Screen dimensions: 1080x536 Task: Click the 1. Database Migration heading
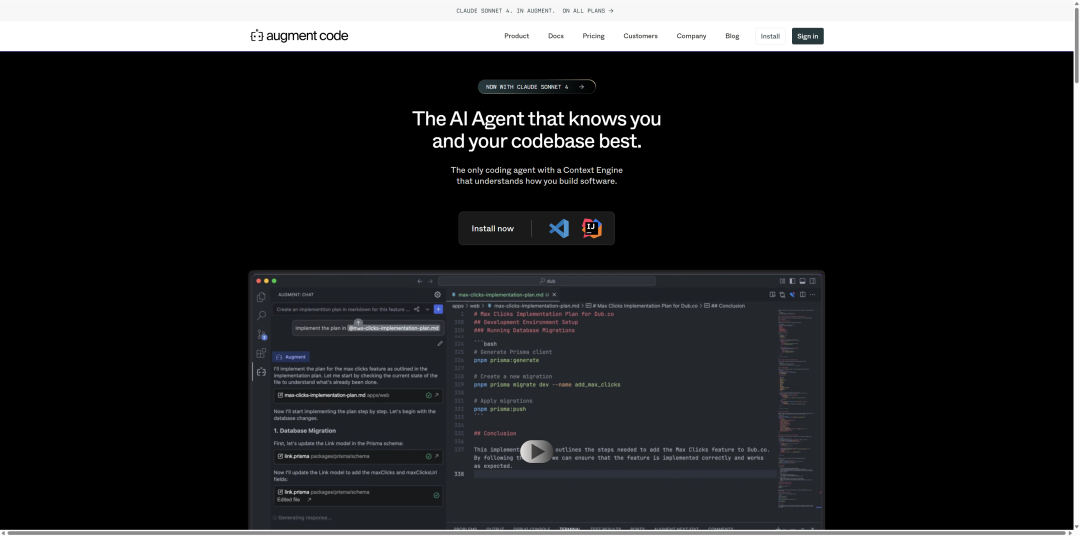(305, 431)
